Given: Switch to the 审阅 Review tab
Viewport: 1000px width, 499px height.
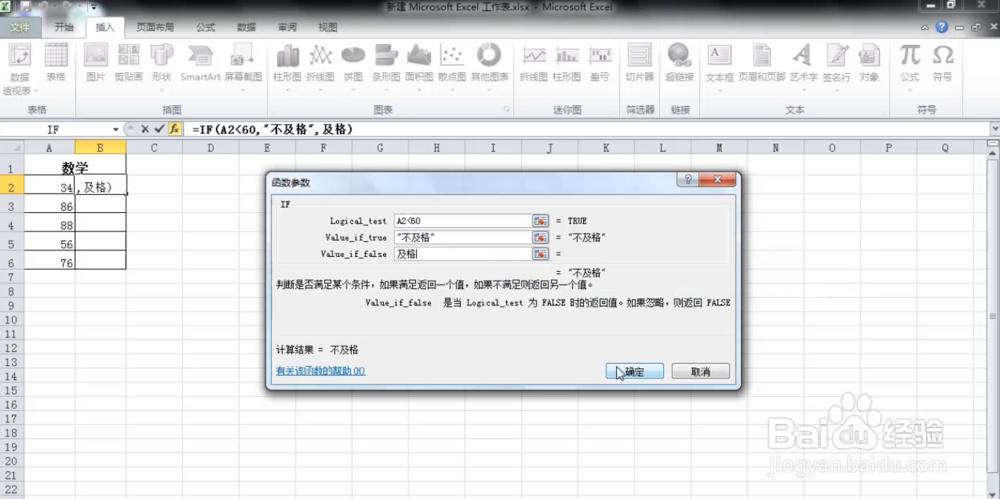Looking at the screenshot, I should 287,27.
